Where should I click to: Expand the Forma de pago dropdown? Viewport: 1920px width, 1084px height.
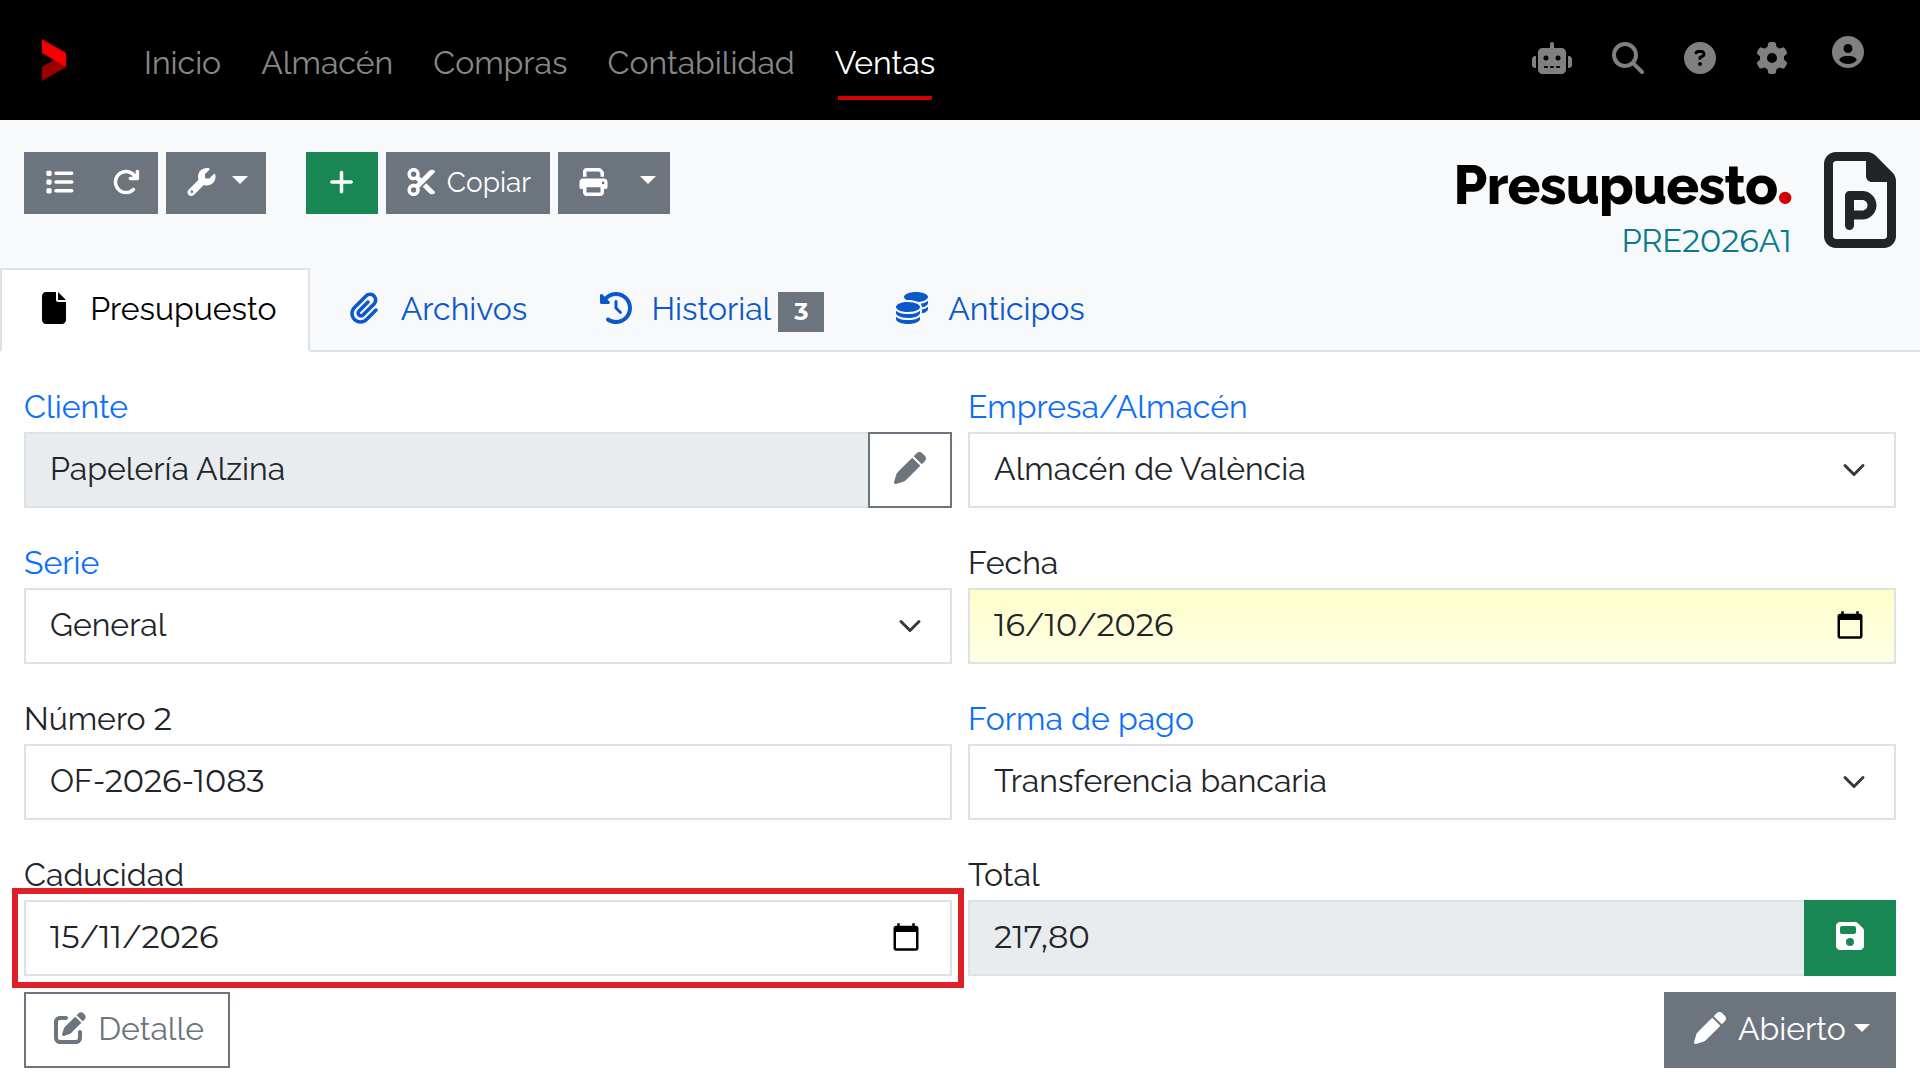1432,782
